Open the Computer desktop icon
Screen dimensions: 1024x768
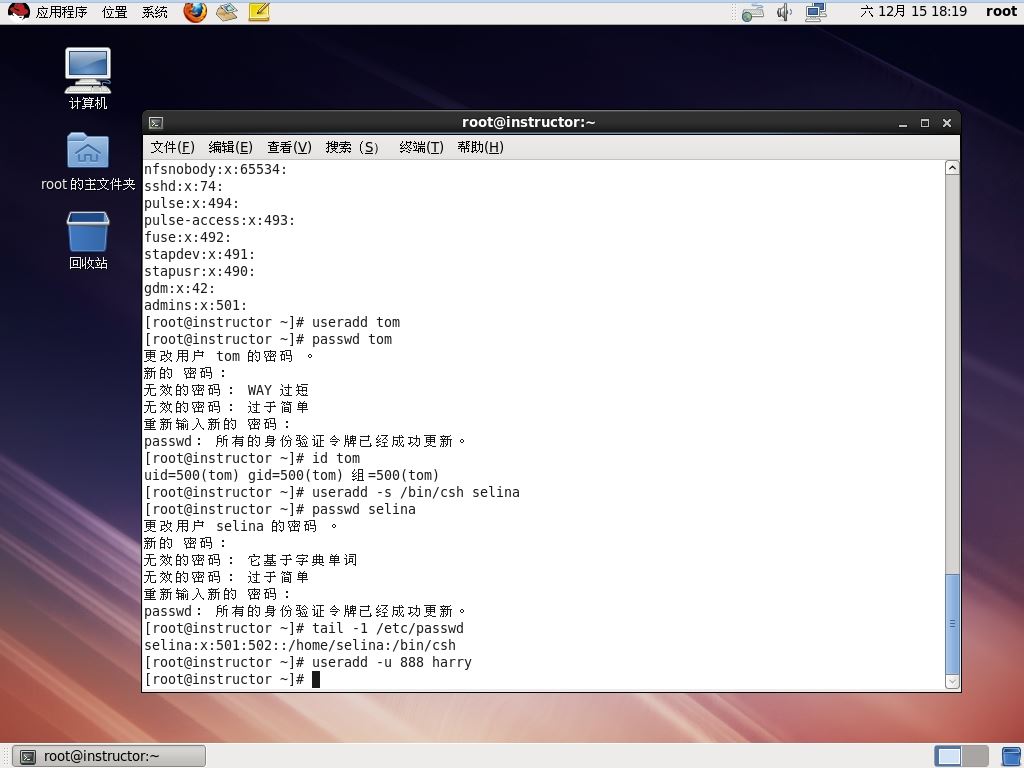click(88, 78)
